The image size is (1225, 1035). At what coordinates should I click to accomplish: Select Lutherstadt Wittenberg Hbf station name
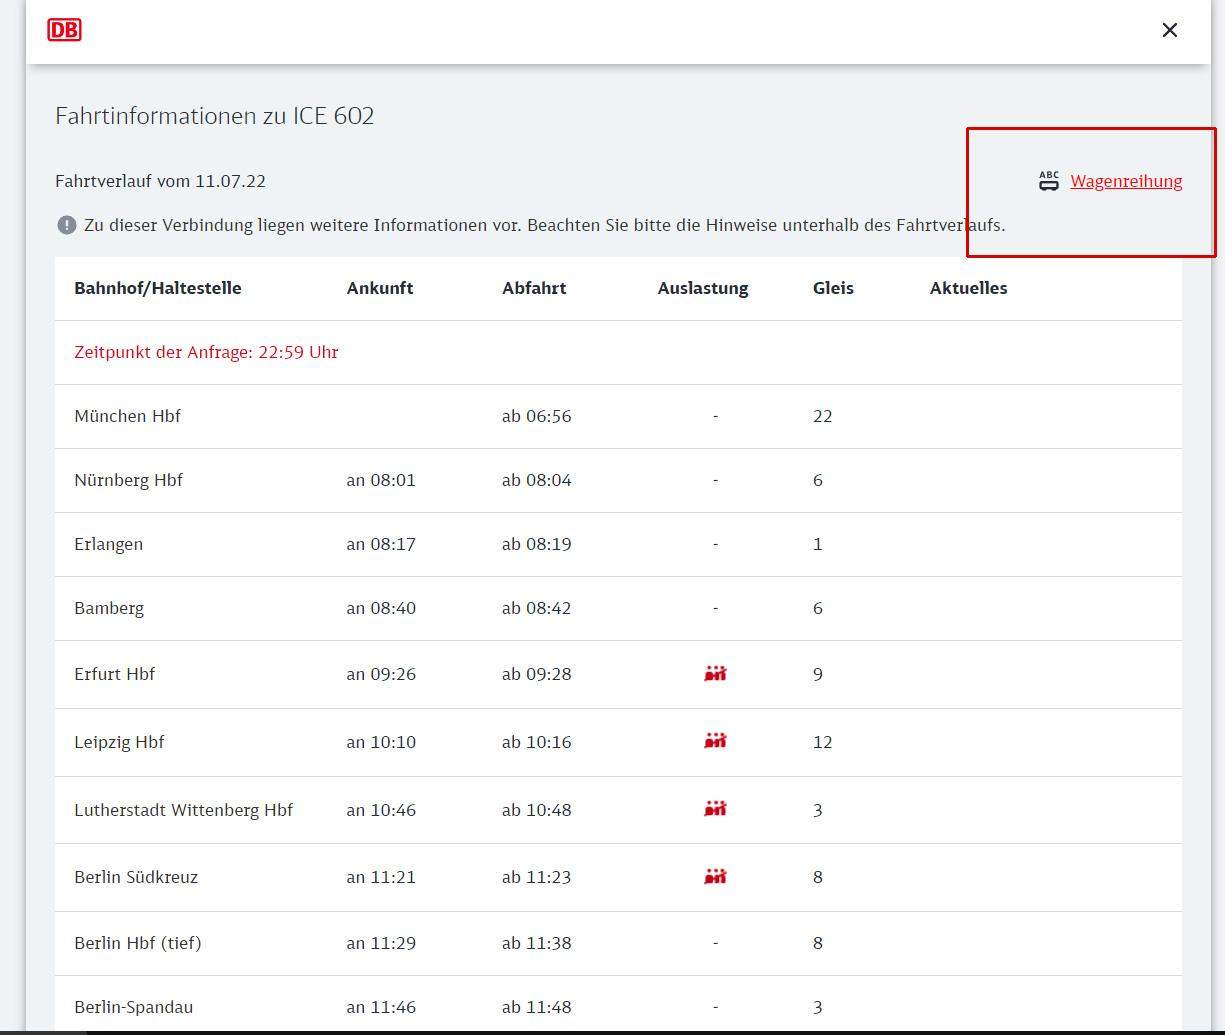click(183, 810)
